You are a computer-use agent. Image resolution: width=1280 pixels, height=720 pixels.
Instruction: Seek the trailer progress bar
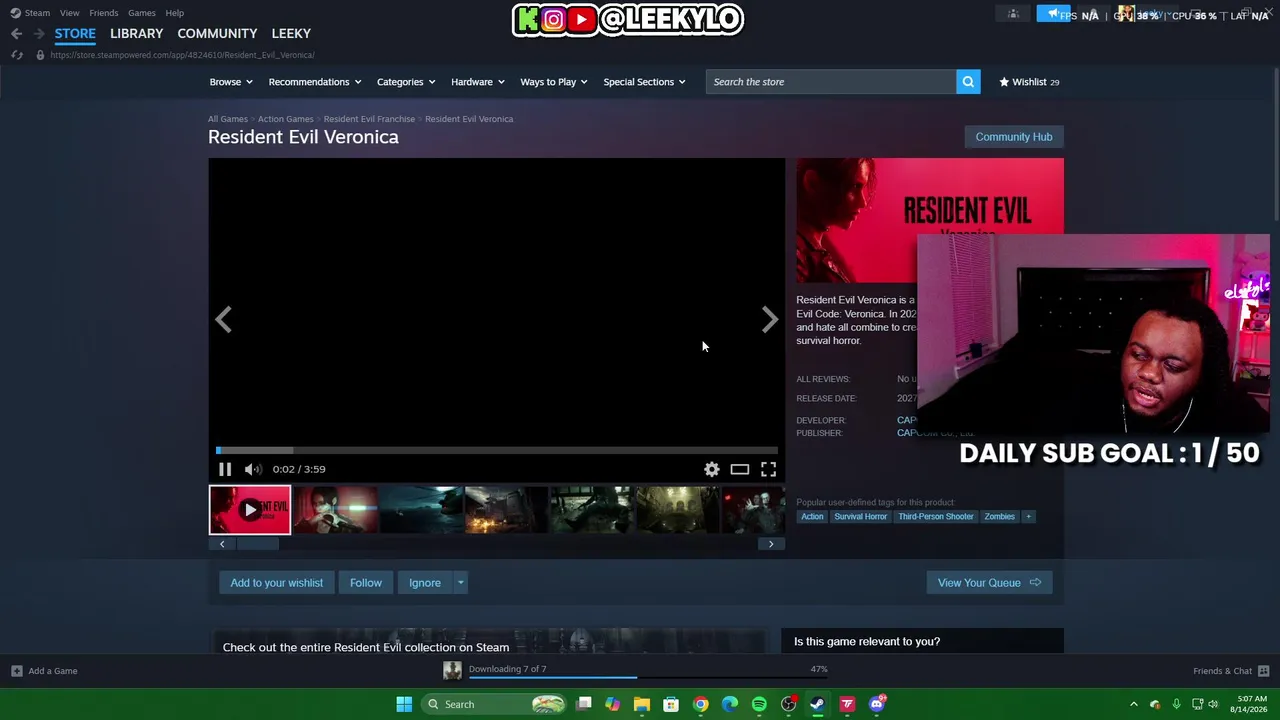coord(497,450)
